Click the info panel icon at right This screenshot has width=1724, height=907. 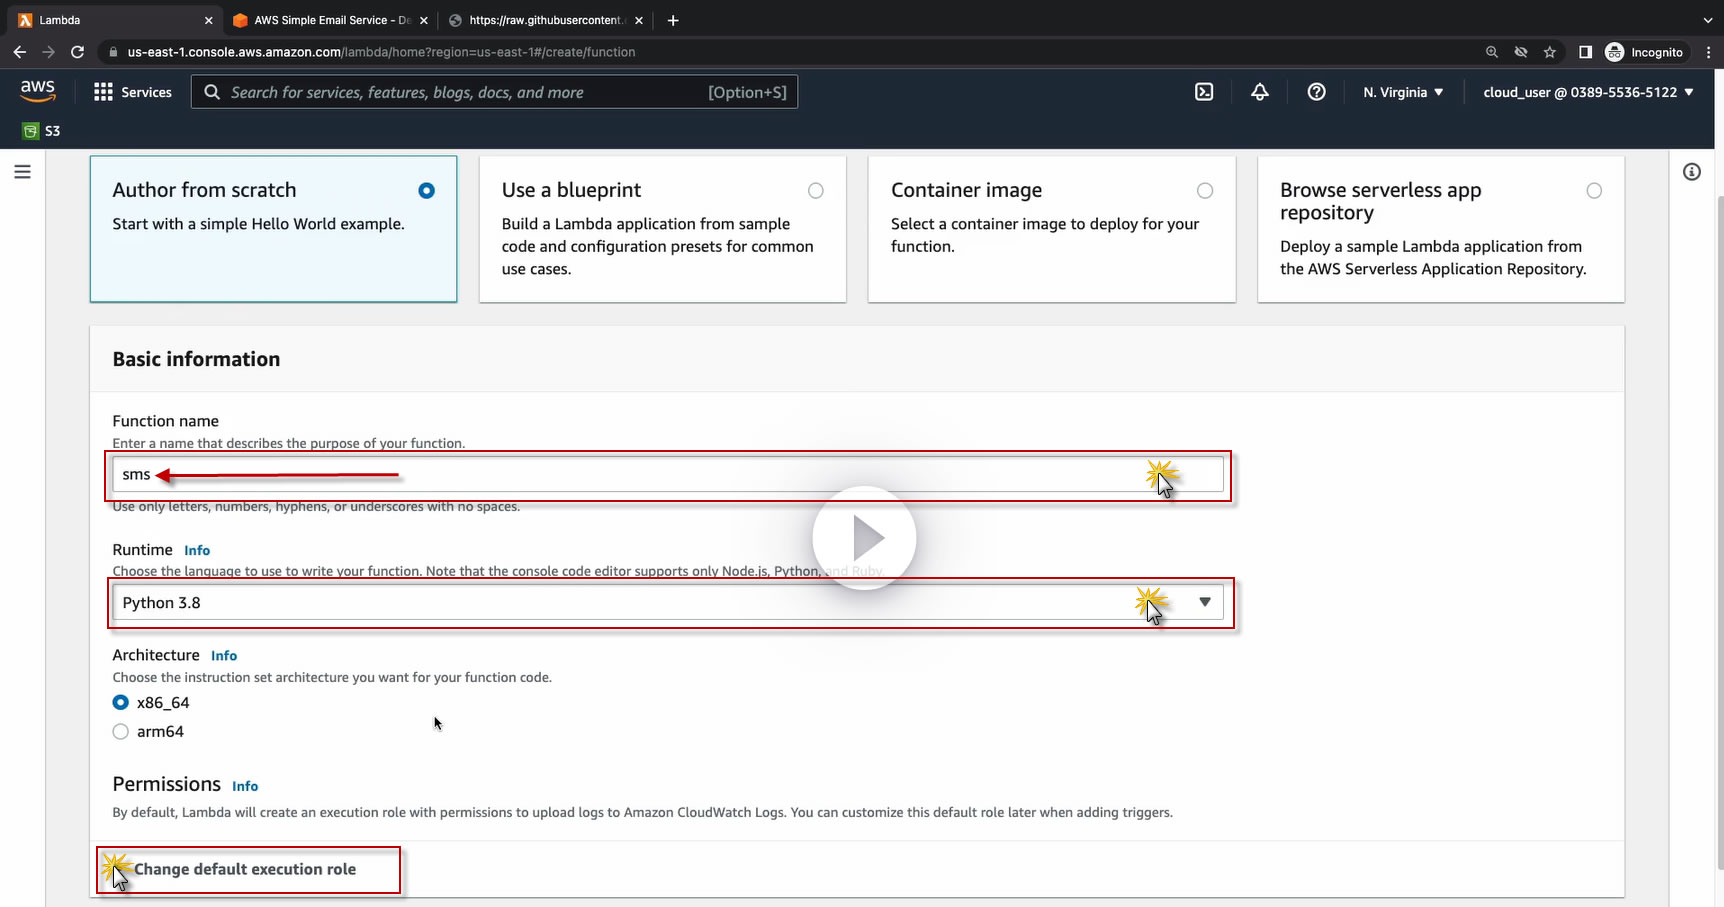click(1691, 172)
